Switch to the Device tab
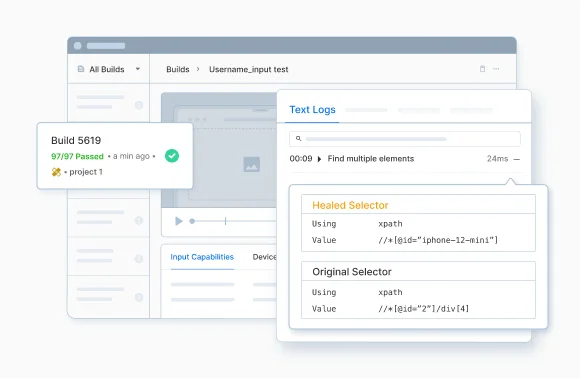The width and height of the screenshot is (580, 379). tap(264, 257)
